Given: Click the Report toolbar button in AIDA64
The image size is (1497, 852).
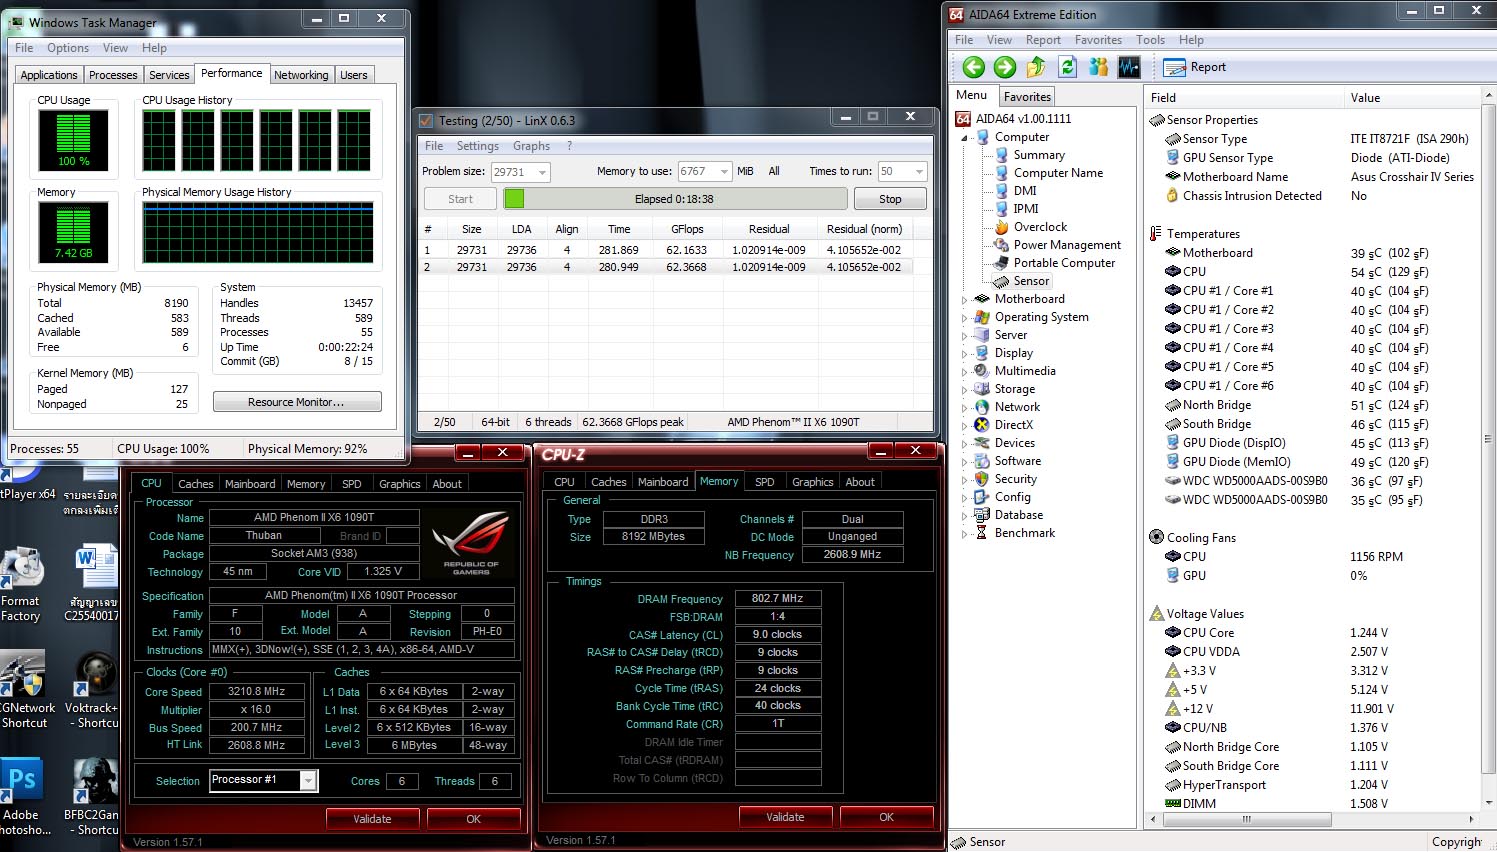Looking at the screenshot, I should 1195,67.
